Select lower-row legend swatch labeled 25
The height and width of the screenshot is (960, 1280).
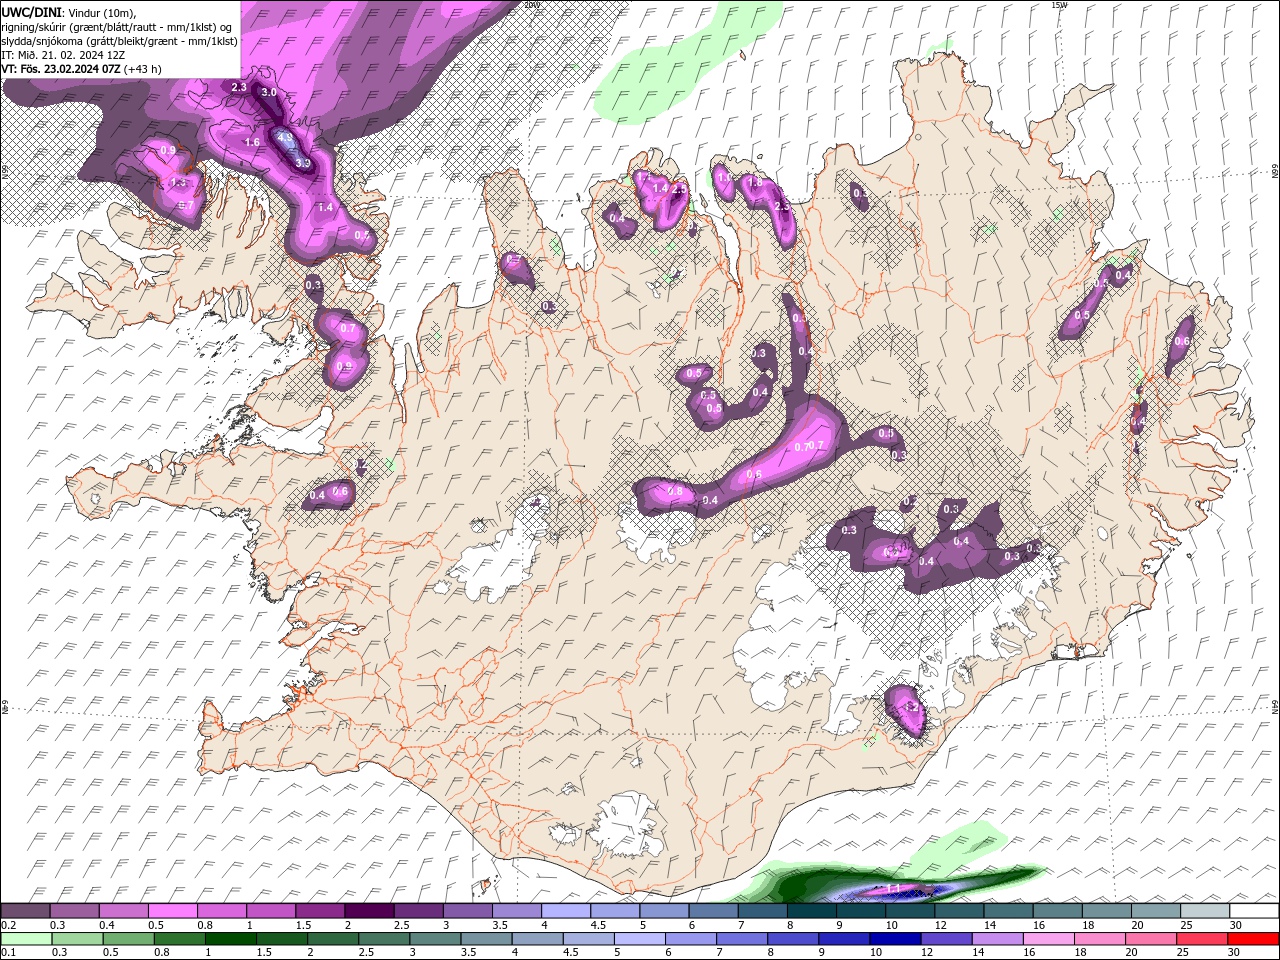(x=1201, y=939)
